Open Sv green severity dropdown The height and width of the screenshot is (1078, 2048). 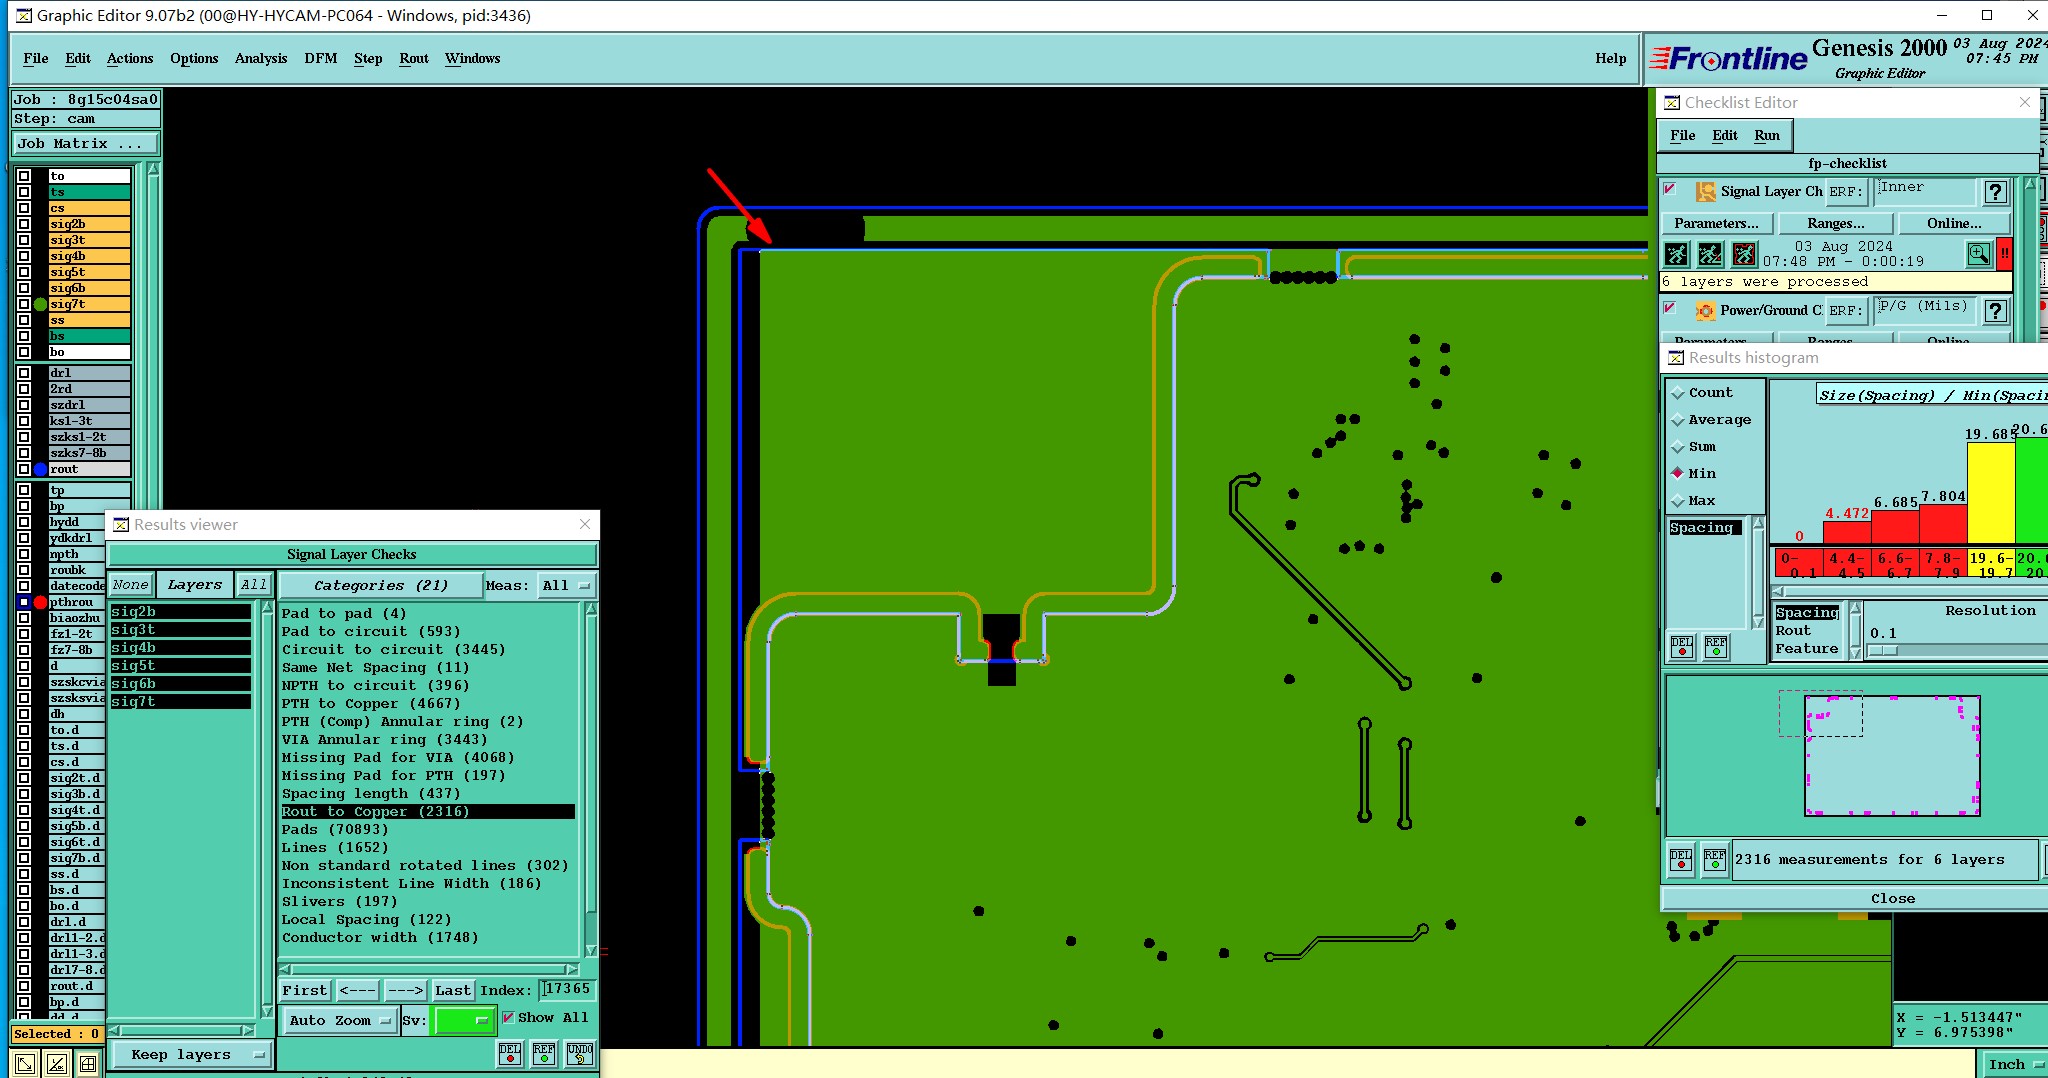point(464,1021)
